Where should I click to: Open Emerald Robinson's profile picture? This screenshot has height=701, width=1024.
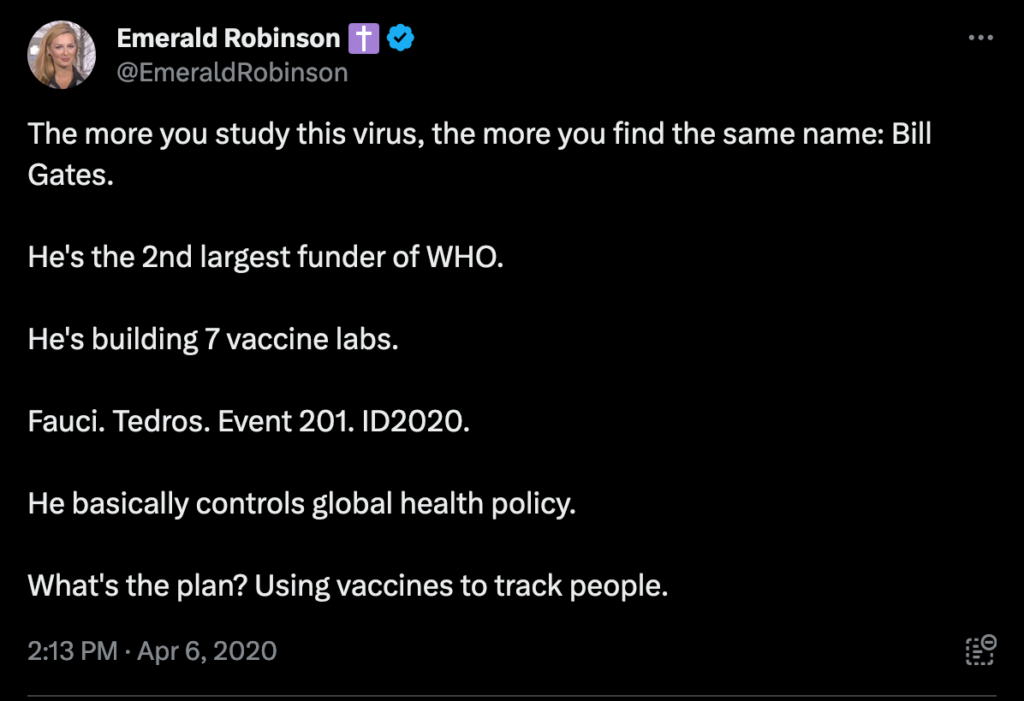62,54
